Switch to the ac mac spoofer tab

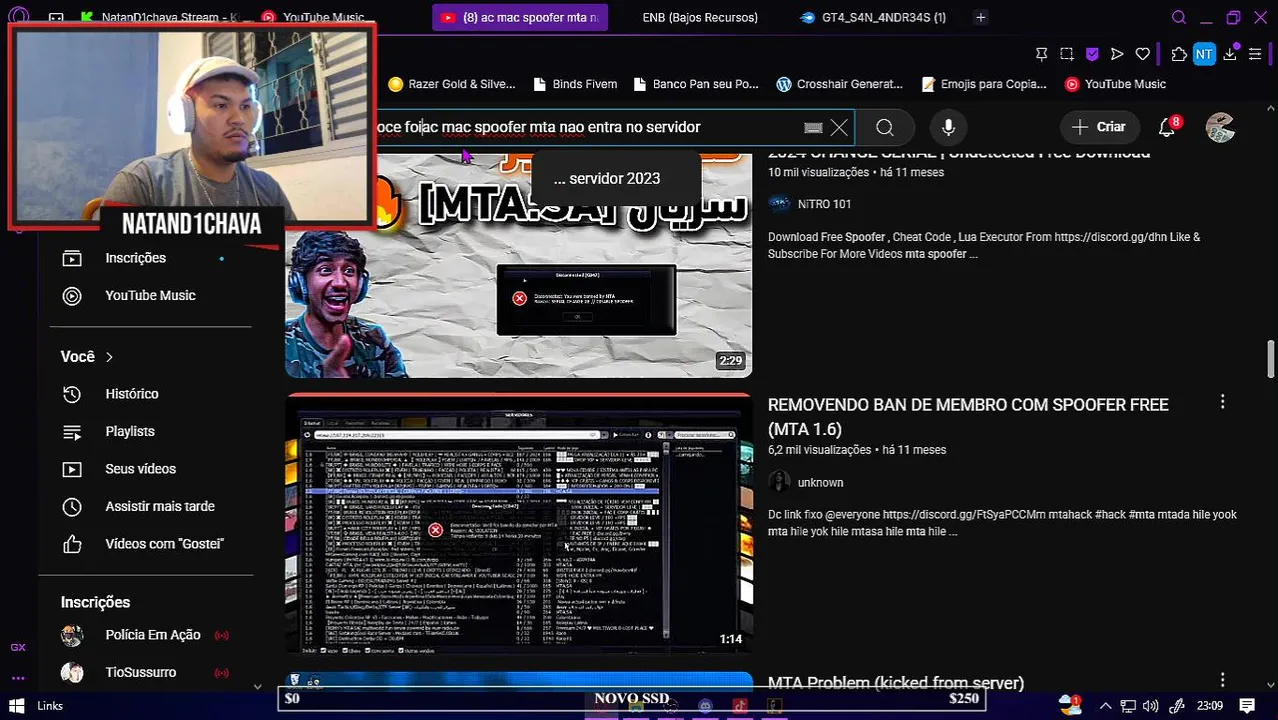520,17
